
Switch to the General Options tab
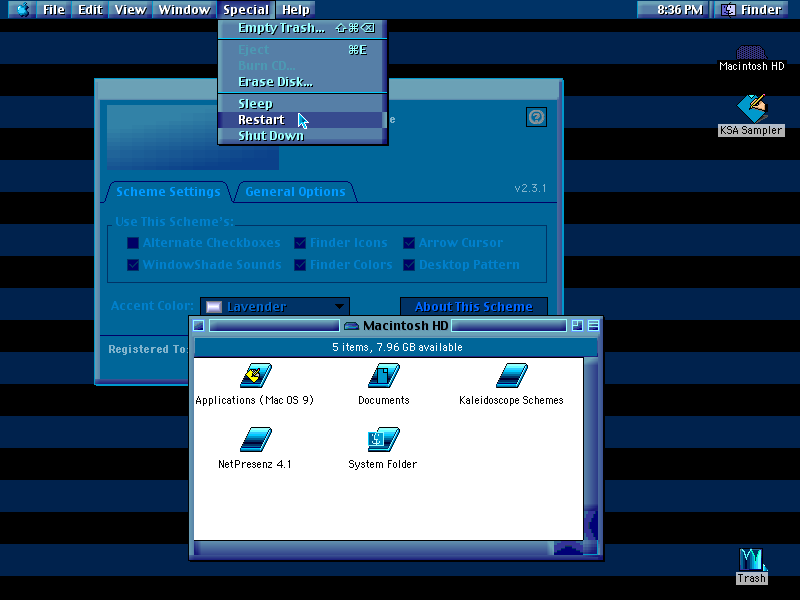pos(295,192)
